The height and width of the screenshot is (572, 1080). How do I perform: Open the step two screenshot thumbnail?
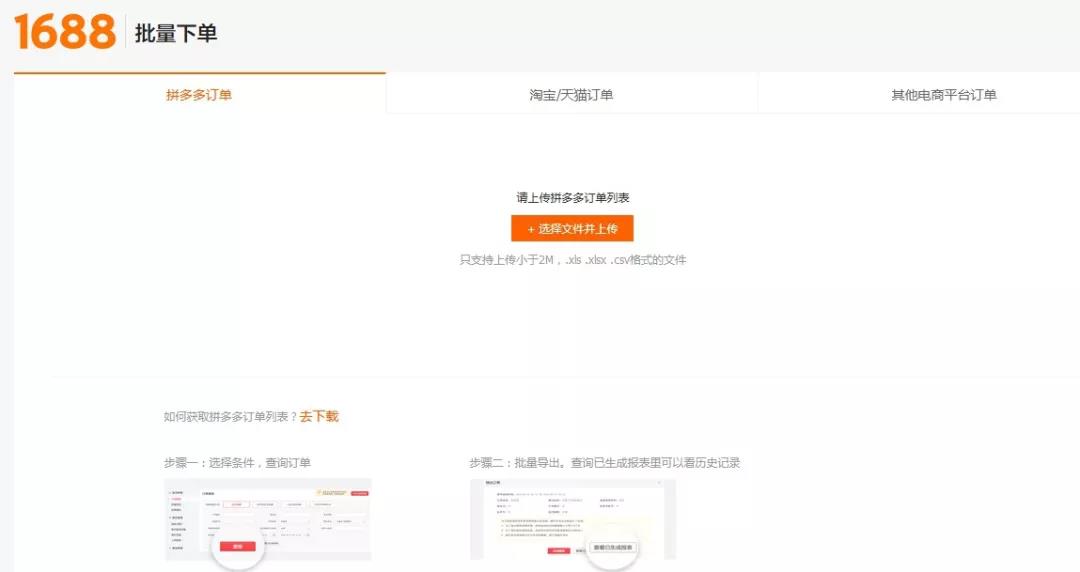pos(572,519)
